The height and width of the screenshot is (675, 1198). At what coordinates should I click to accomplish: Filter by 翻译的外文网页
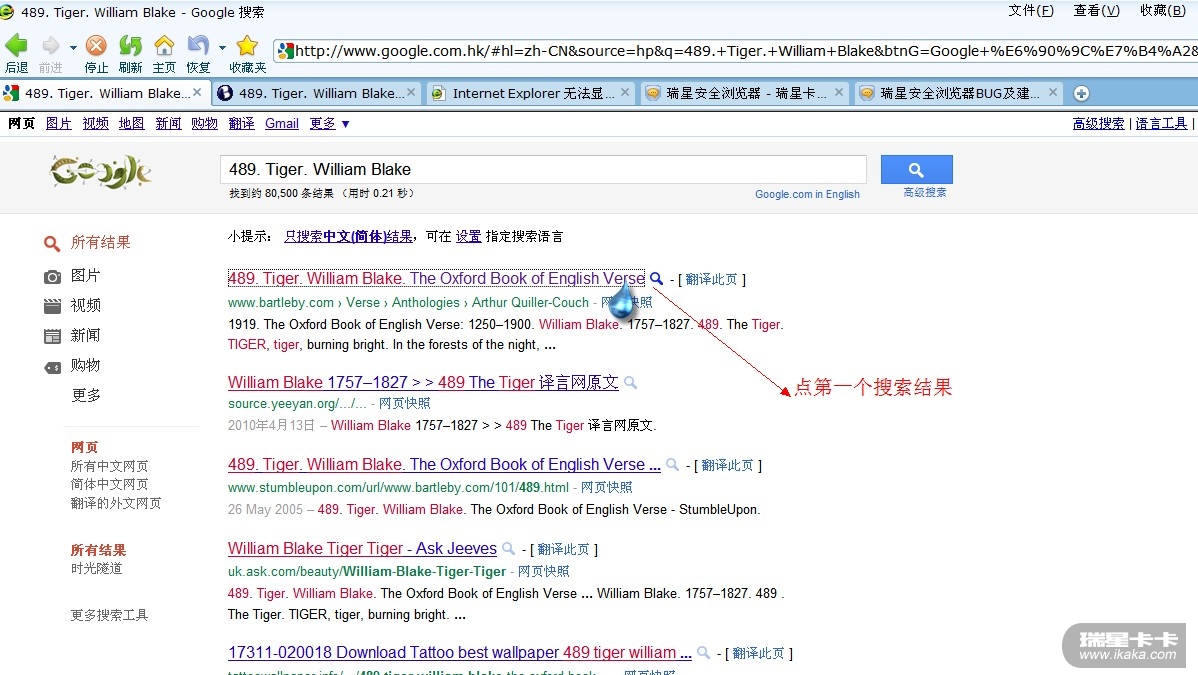coord(115,503)
